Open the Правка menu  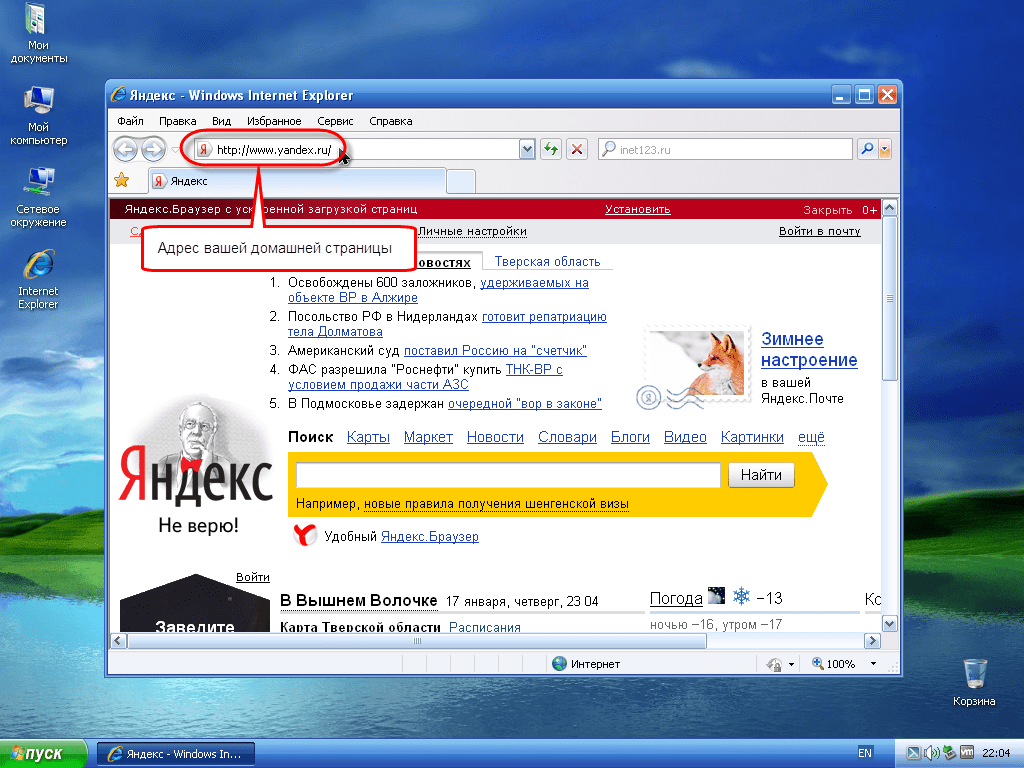178,121
